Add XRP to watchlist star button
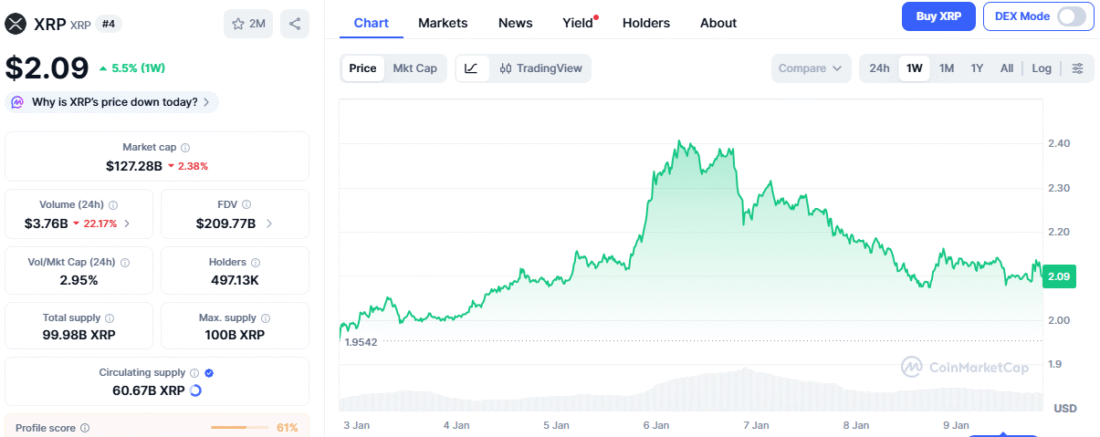This screenshot has height=437, width=1100. click(x=248, y=24)
